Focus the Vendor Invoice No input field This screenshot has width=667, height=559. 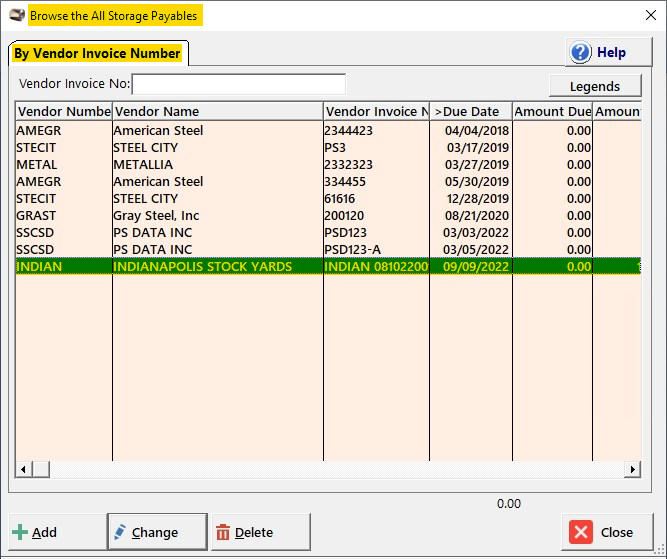[x=239, y=84]
